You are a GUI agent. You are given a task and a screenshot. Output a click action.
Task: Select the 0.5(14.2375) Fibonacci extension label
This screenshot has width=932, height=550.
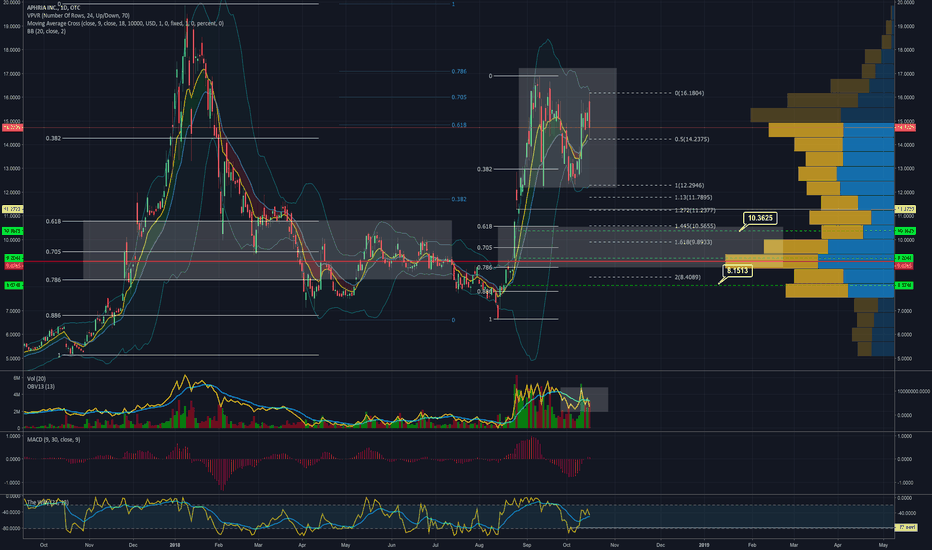(x=692, y=139)
